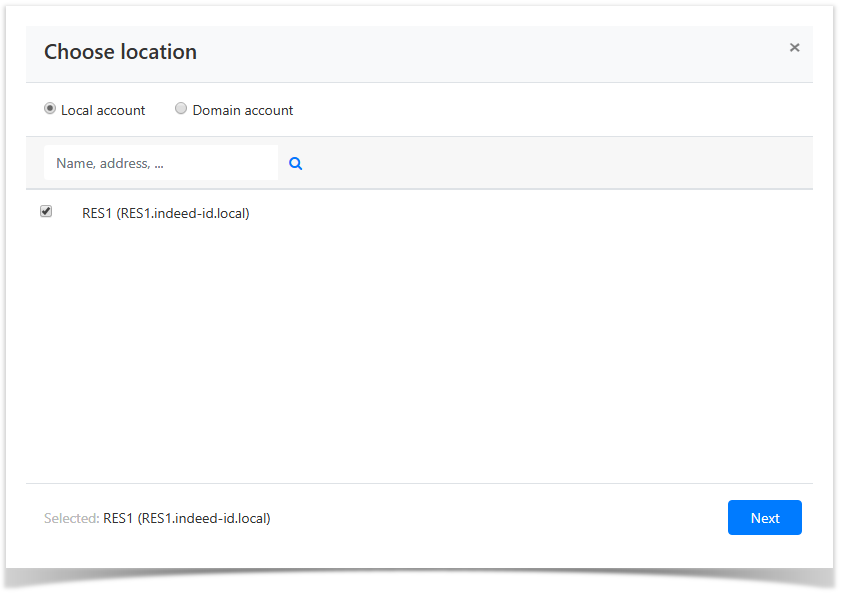Click the Choose location title text
The width and height of the screenshot is (847, 597).
pyautogui.click(x=120, y=52)
